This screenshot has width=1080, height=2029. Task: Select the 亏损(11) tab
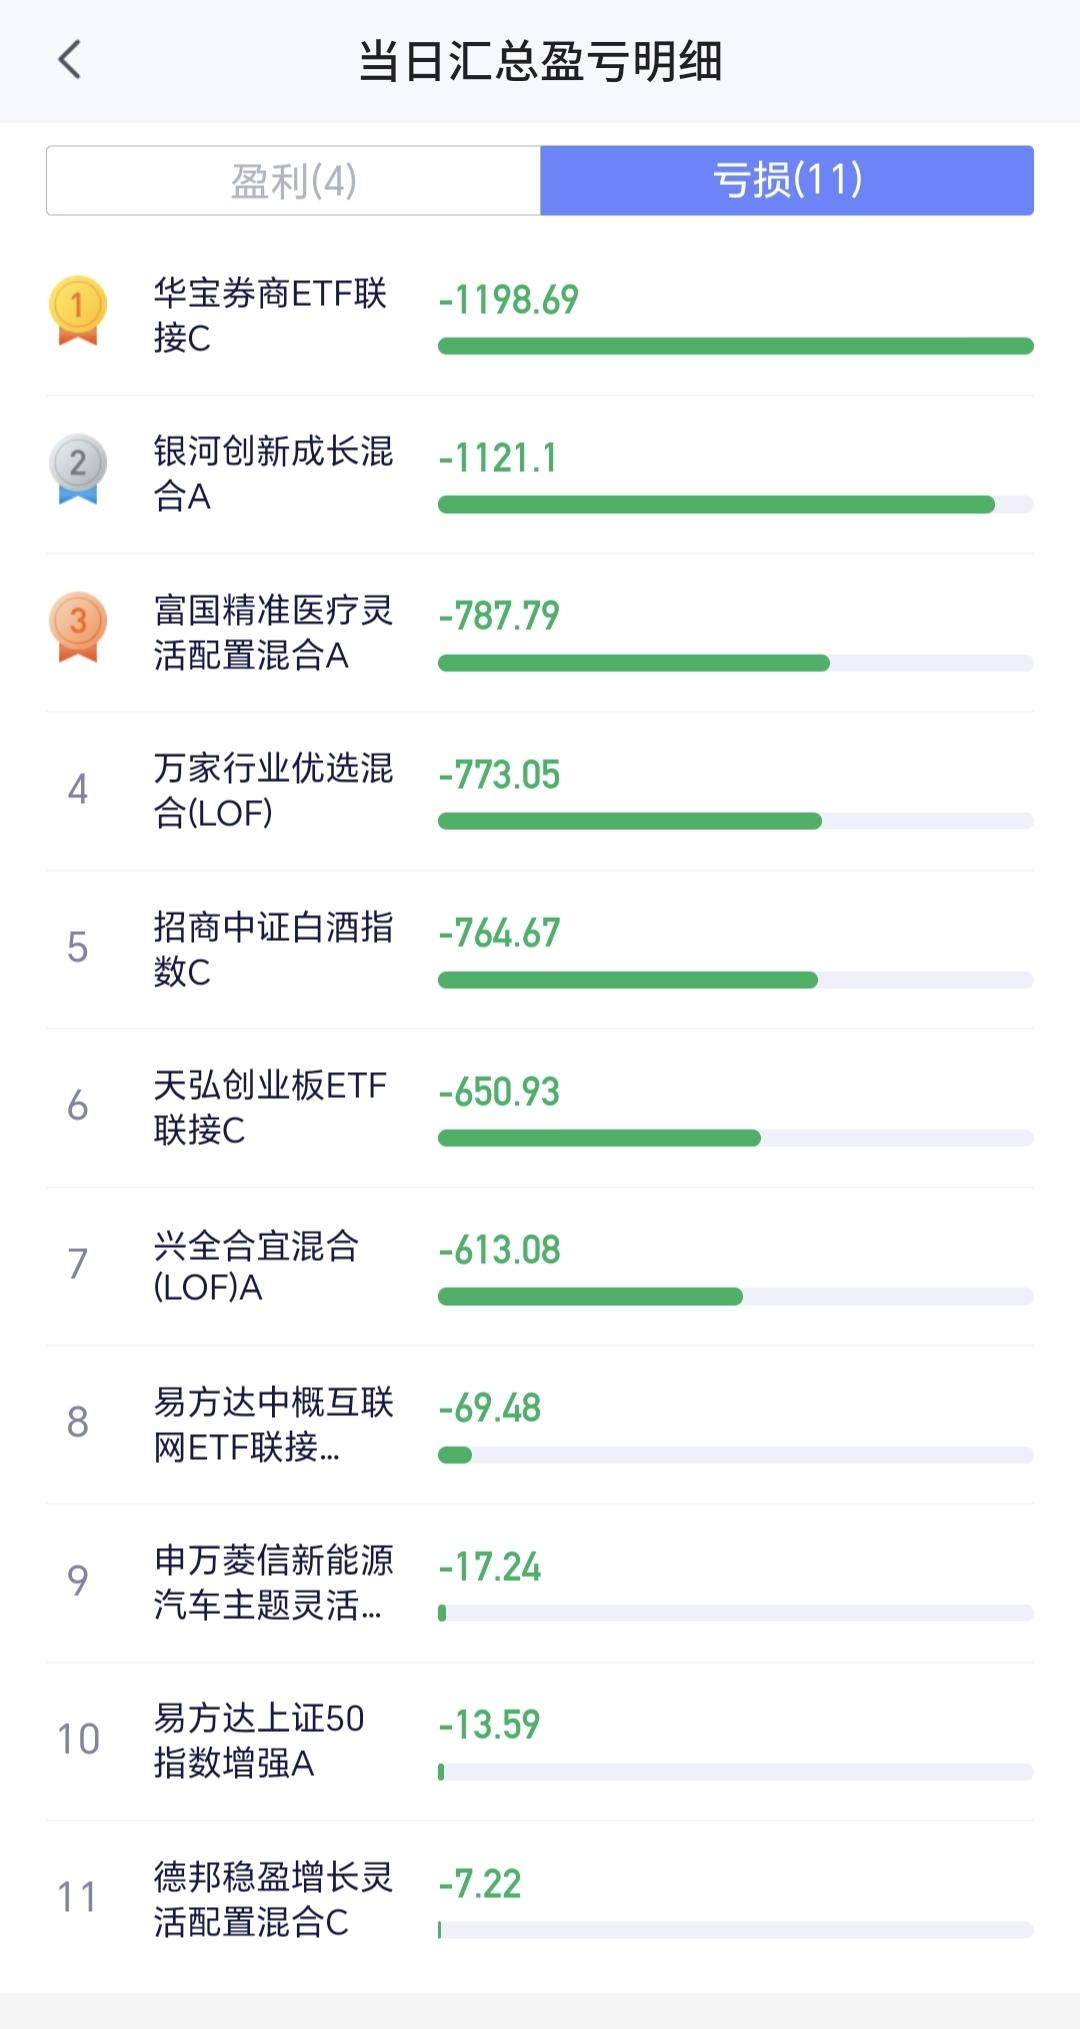tap(787, 181)
